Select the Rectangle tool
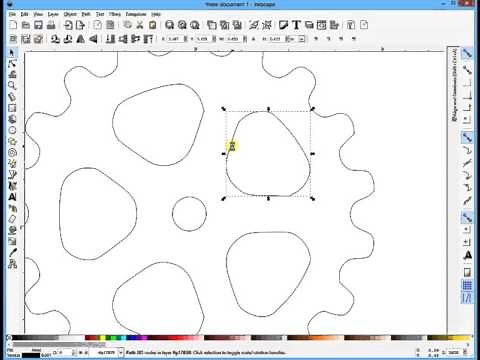 click(12, 108)
